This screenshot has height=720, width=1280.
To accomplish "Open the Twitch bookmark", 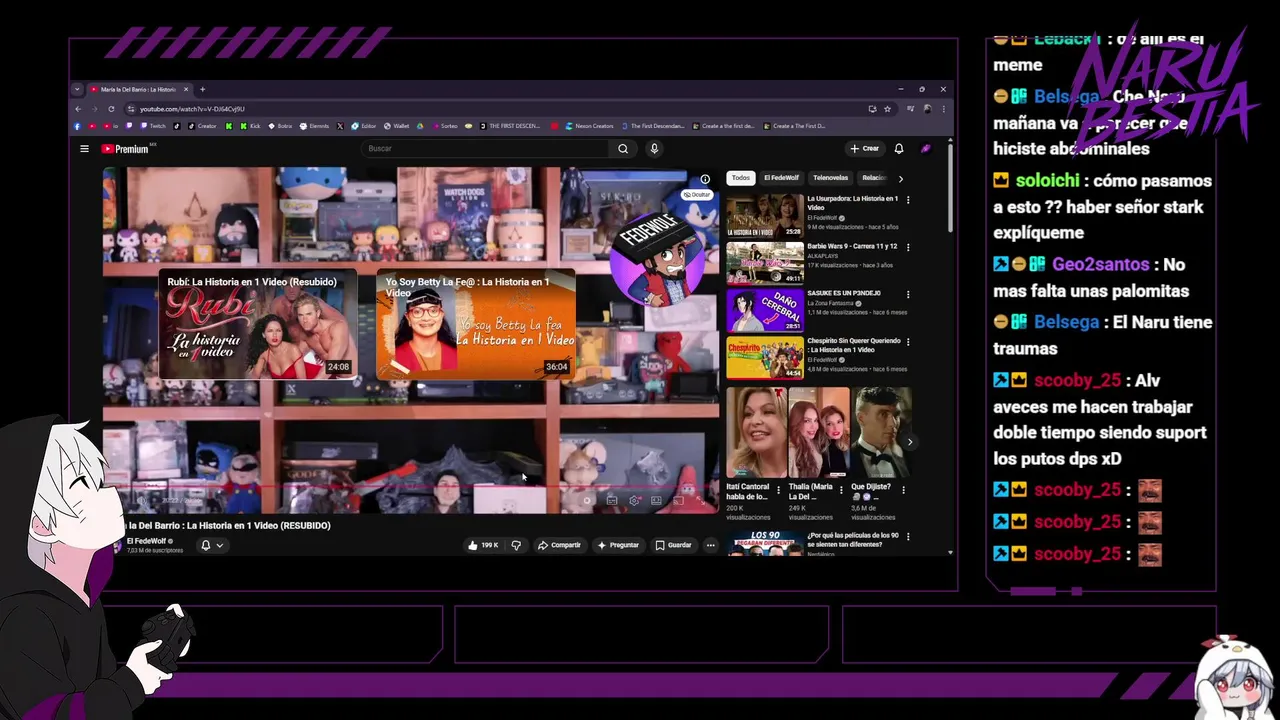I will 153,126.
